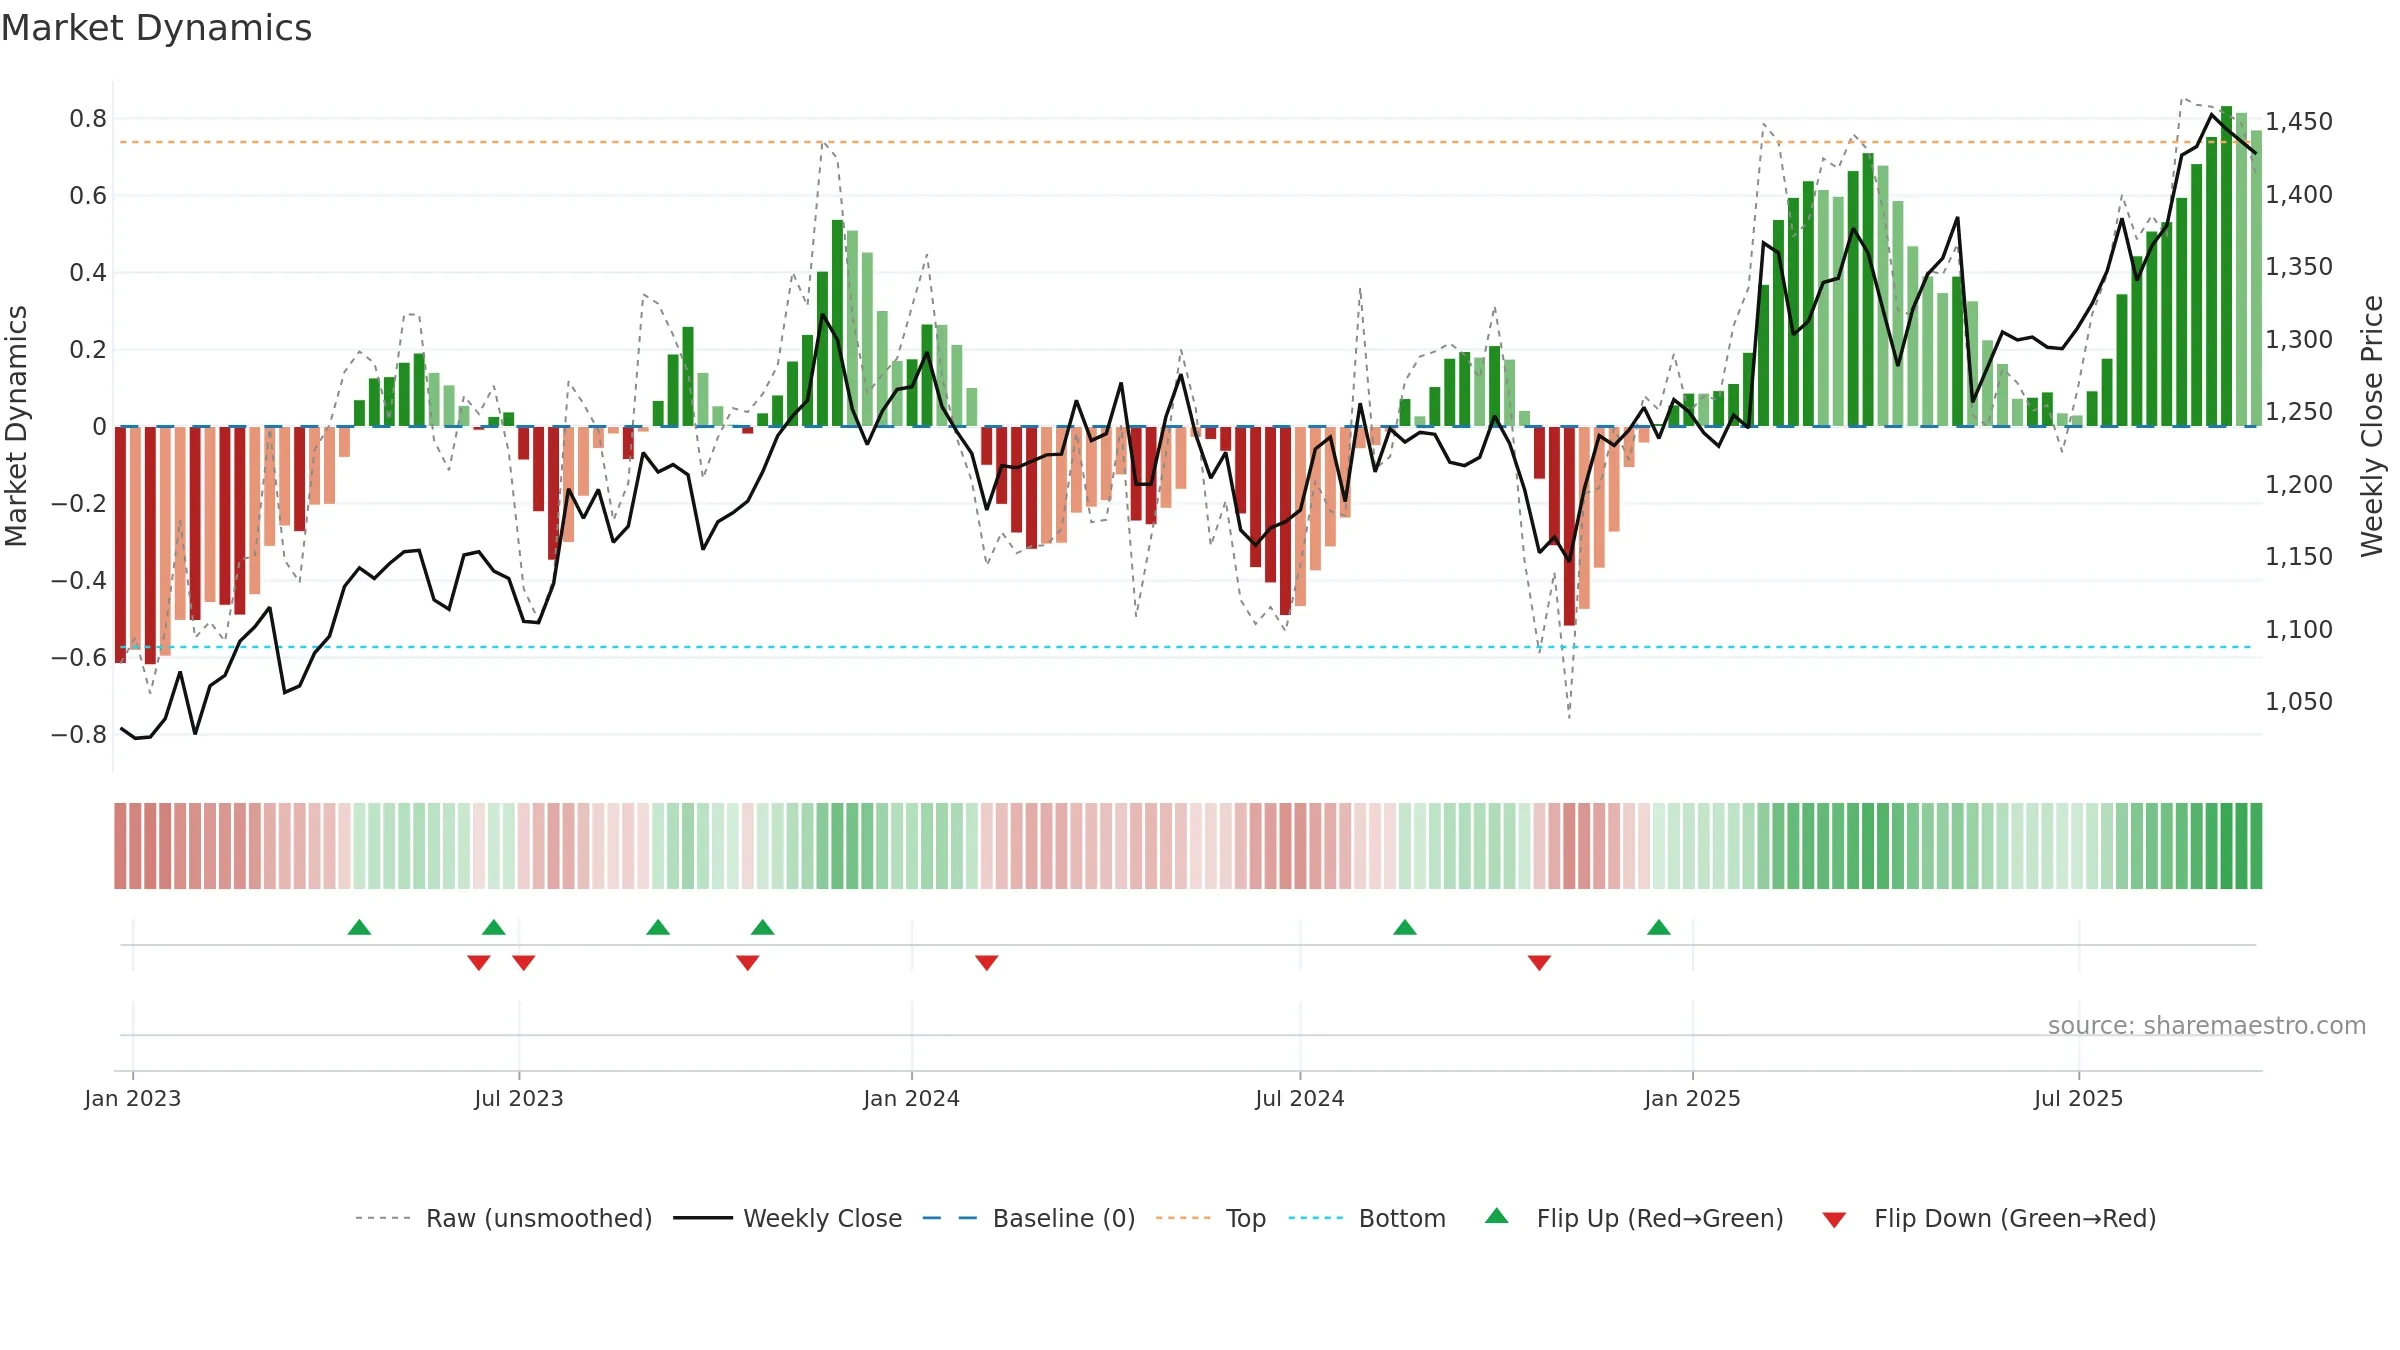Click the red flip-down triangle just after Jul 2023
This screenshot has height=1350, width=2400.
pyautogui.click(x=524, y=963)
